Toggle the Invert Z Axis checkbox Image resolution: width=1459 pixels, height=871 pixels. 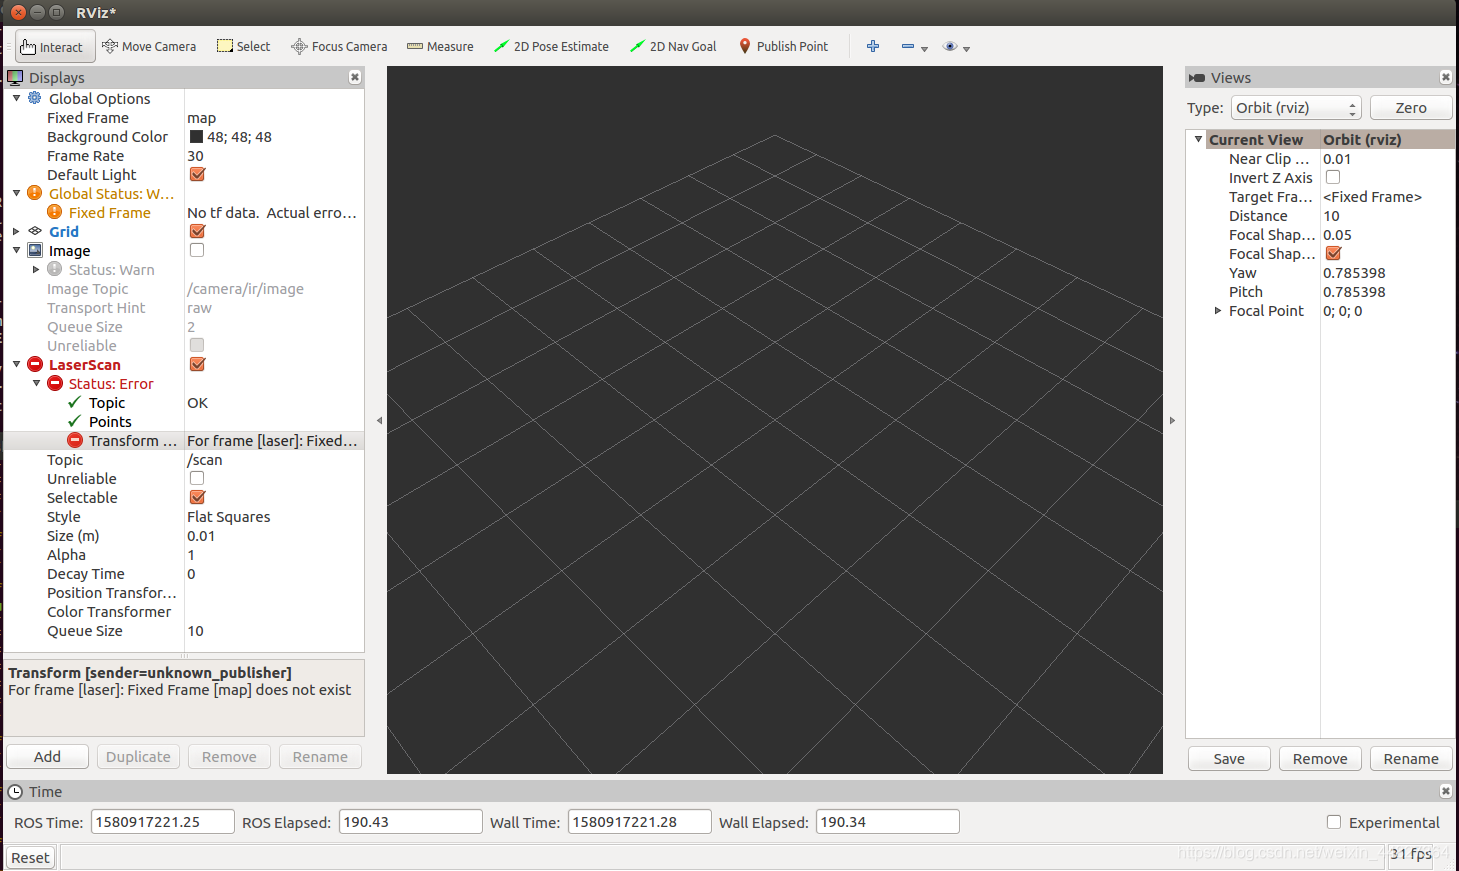(1333, 177)
